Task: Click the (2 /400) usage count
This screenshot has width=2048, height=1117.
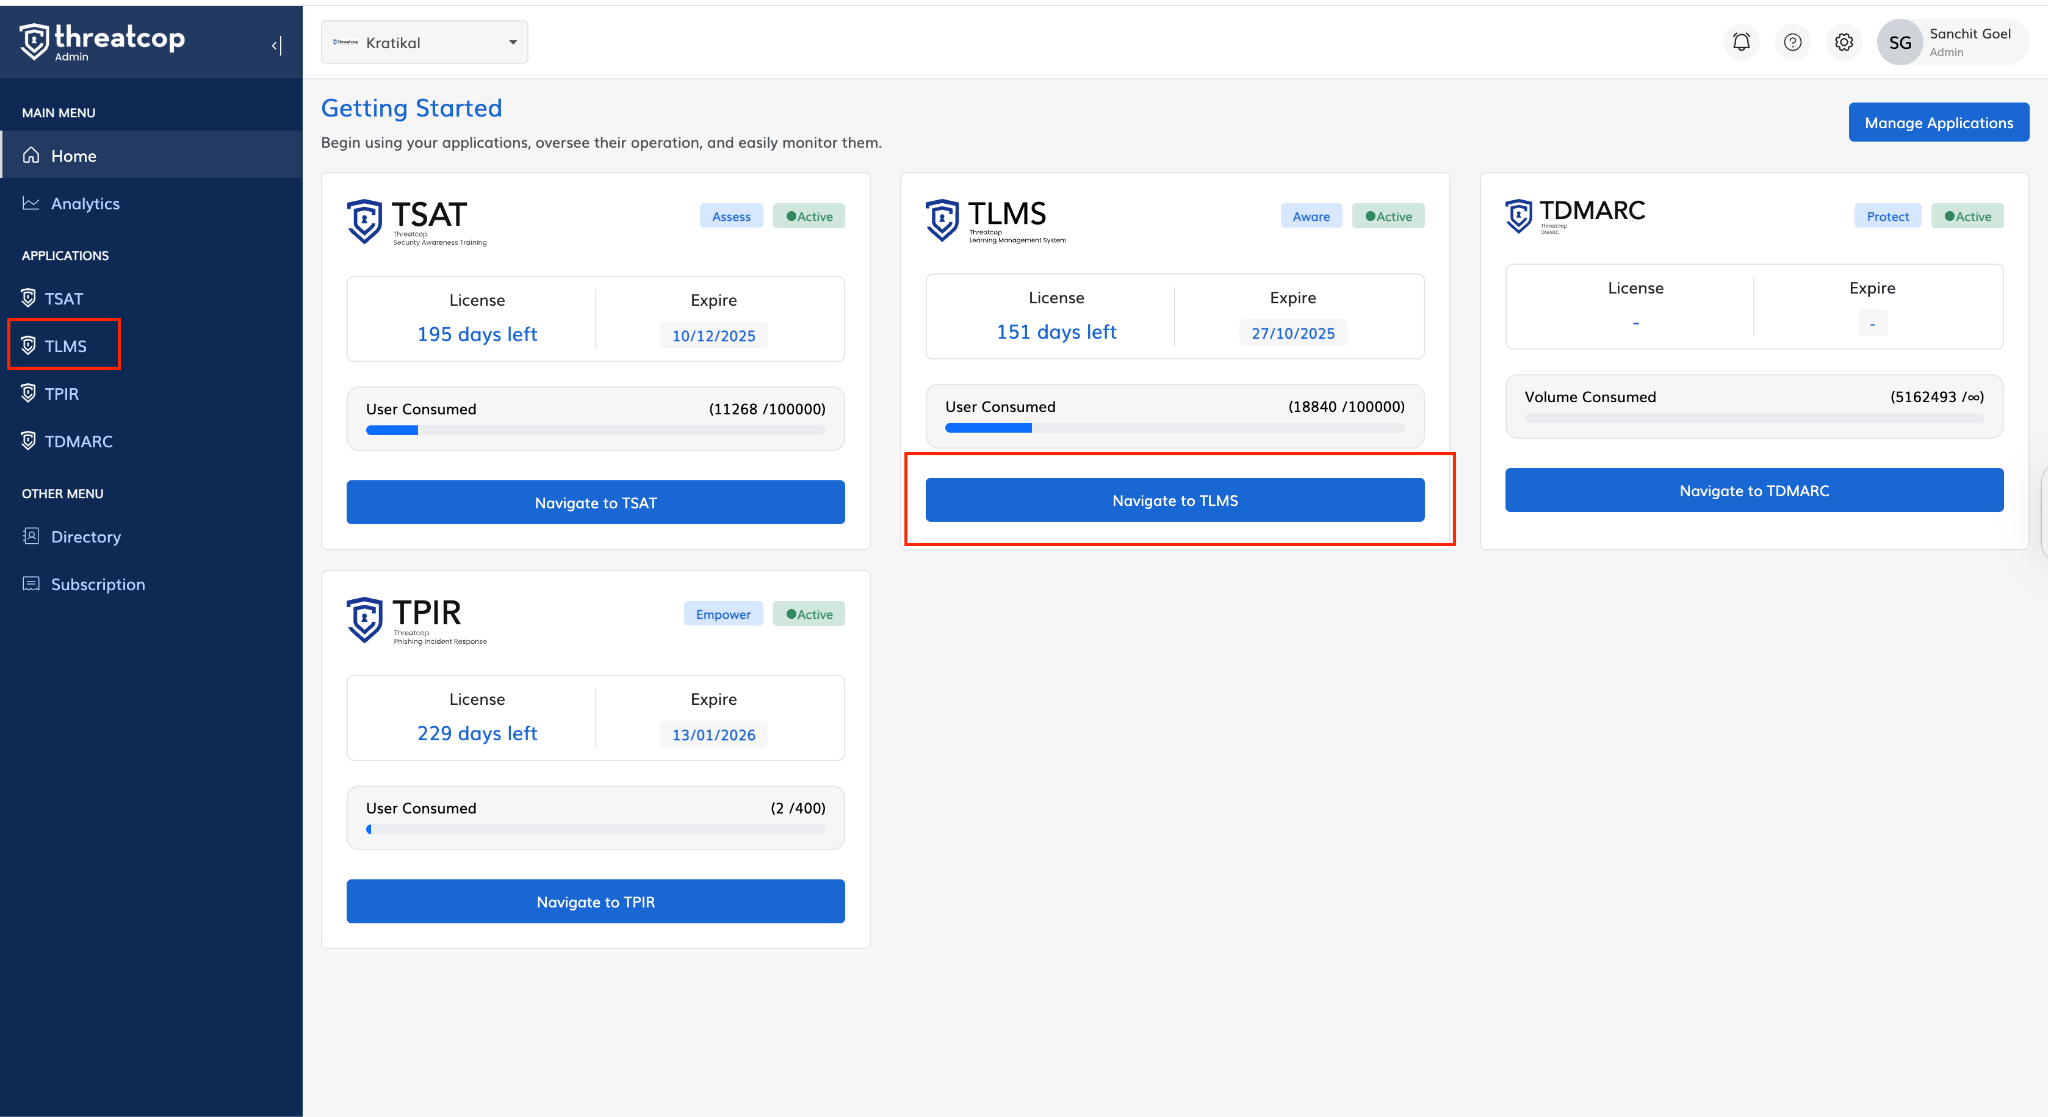Action: (x=798, y=808)
